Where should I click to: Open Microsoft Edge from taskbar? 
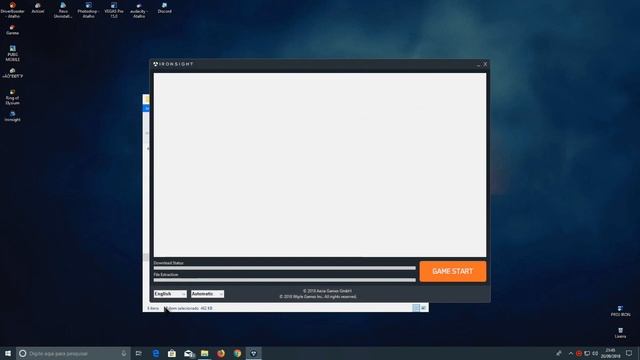point(156,353)
